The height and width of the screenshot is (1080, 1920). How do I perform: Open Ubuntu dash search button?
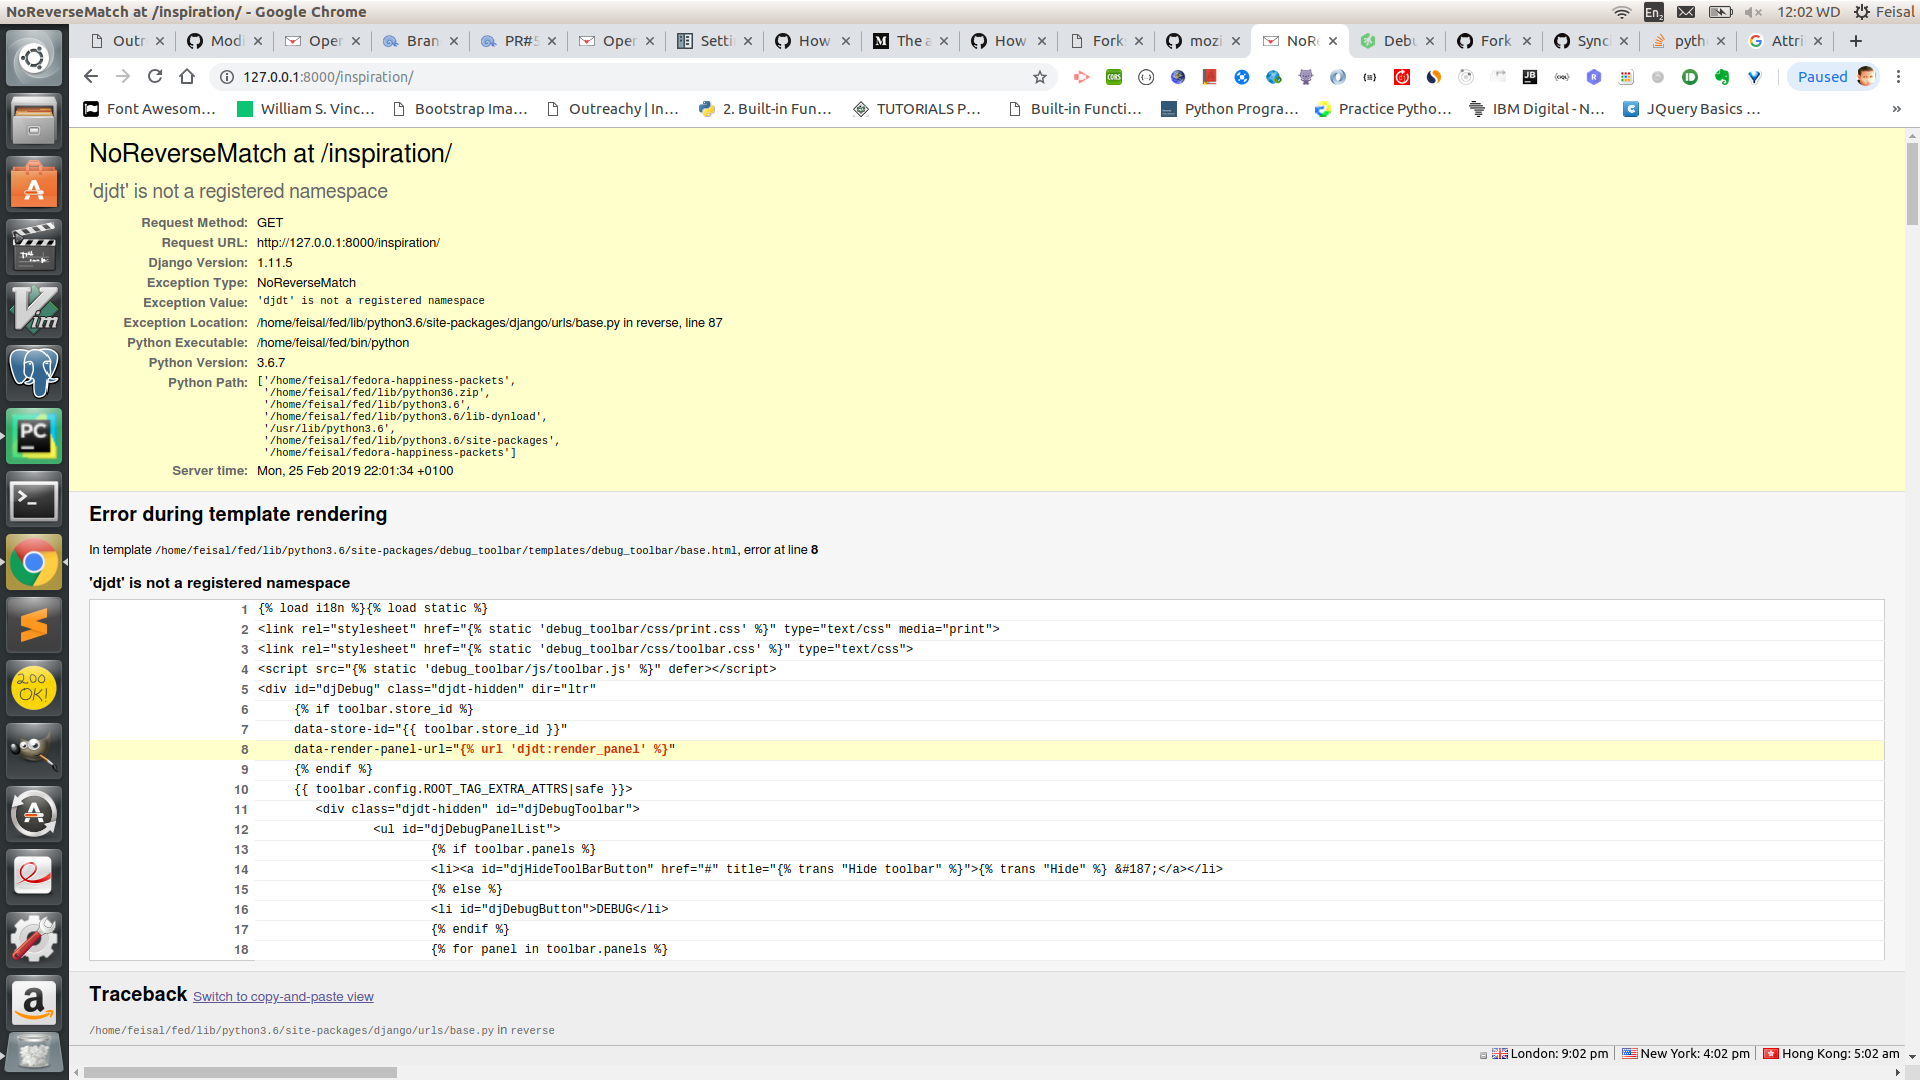[x=34, y=58]
